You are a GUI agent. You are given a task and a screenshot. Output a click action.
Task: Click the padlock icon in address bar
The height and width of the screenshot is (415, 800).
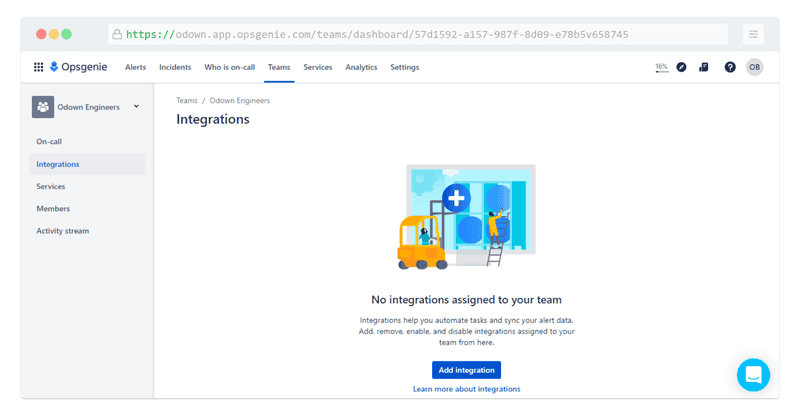[x=117, y=34]
